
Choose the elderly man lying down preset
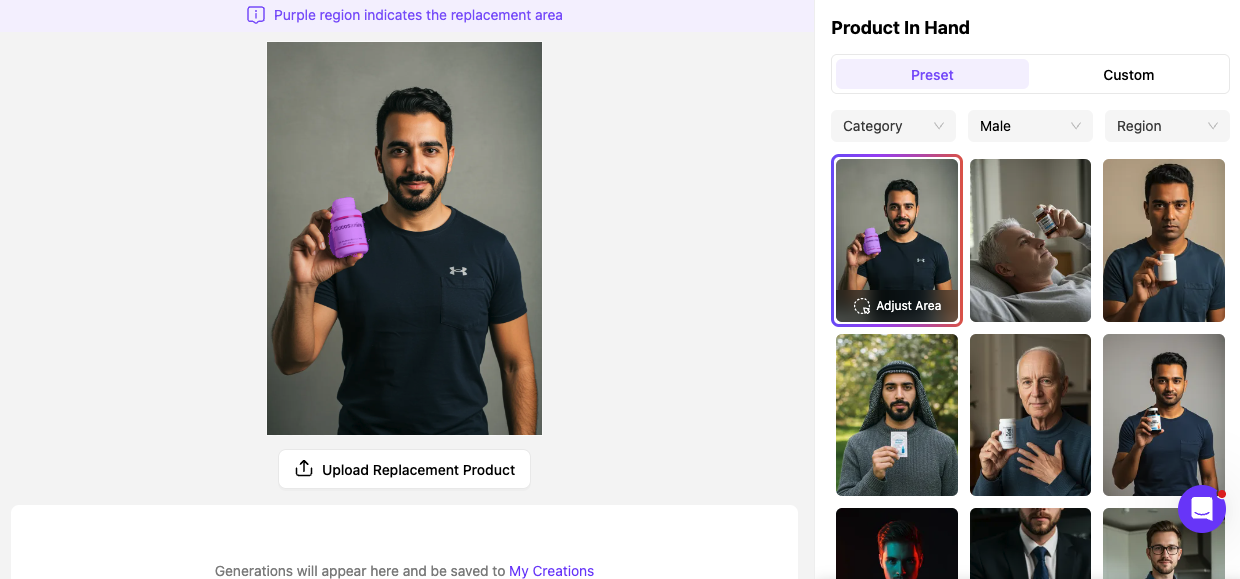[x=1030, y=240]
